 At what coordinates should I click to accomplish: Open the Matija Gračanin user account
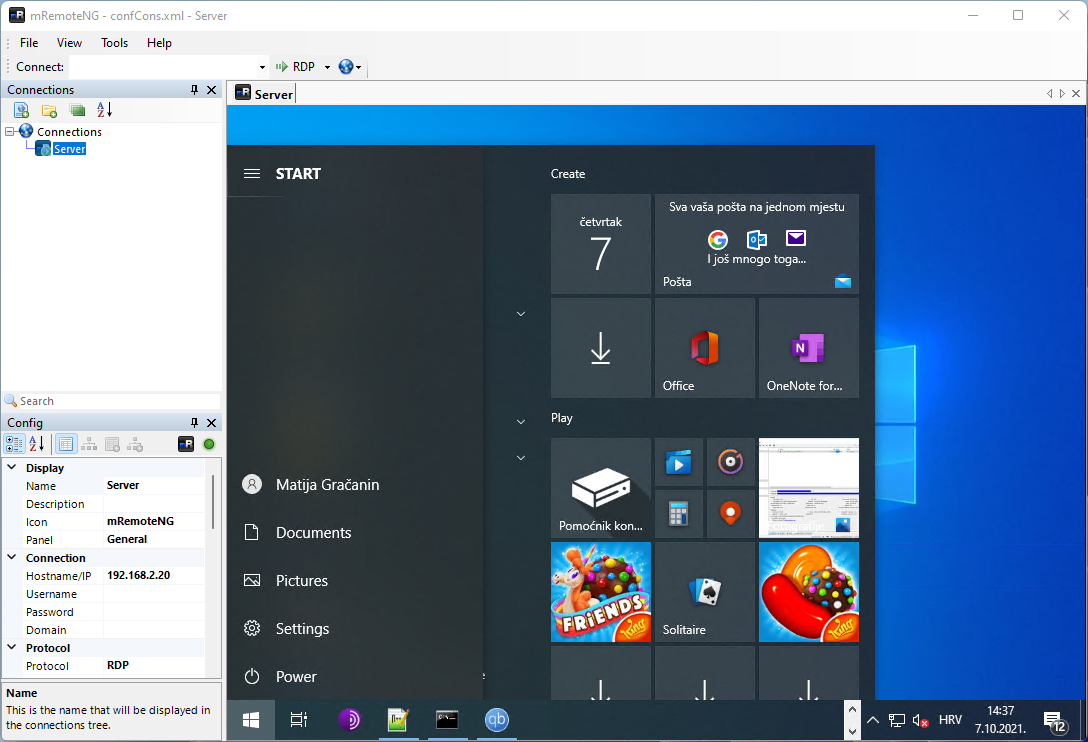[310, 484]
